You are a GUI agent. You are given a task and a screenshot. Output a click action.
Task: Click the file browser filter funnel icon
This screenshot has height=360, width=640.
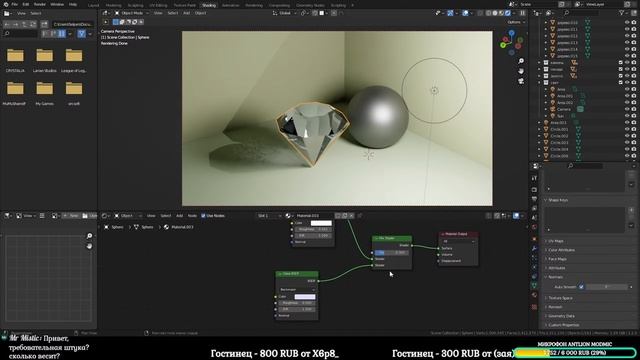pos(82,34)
